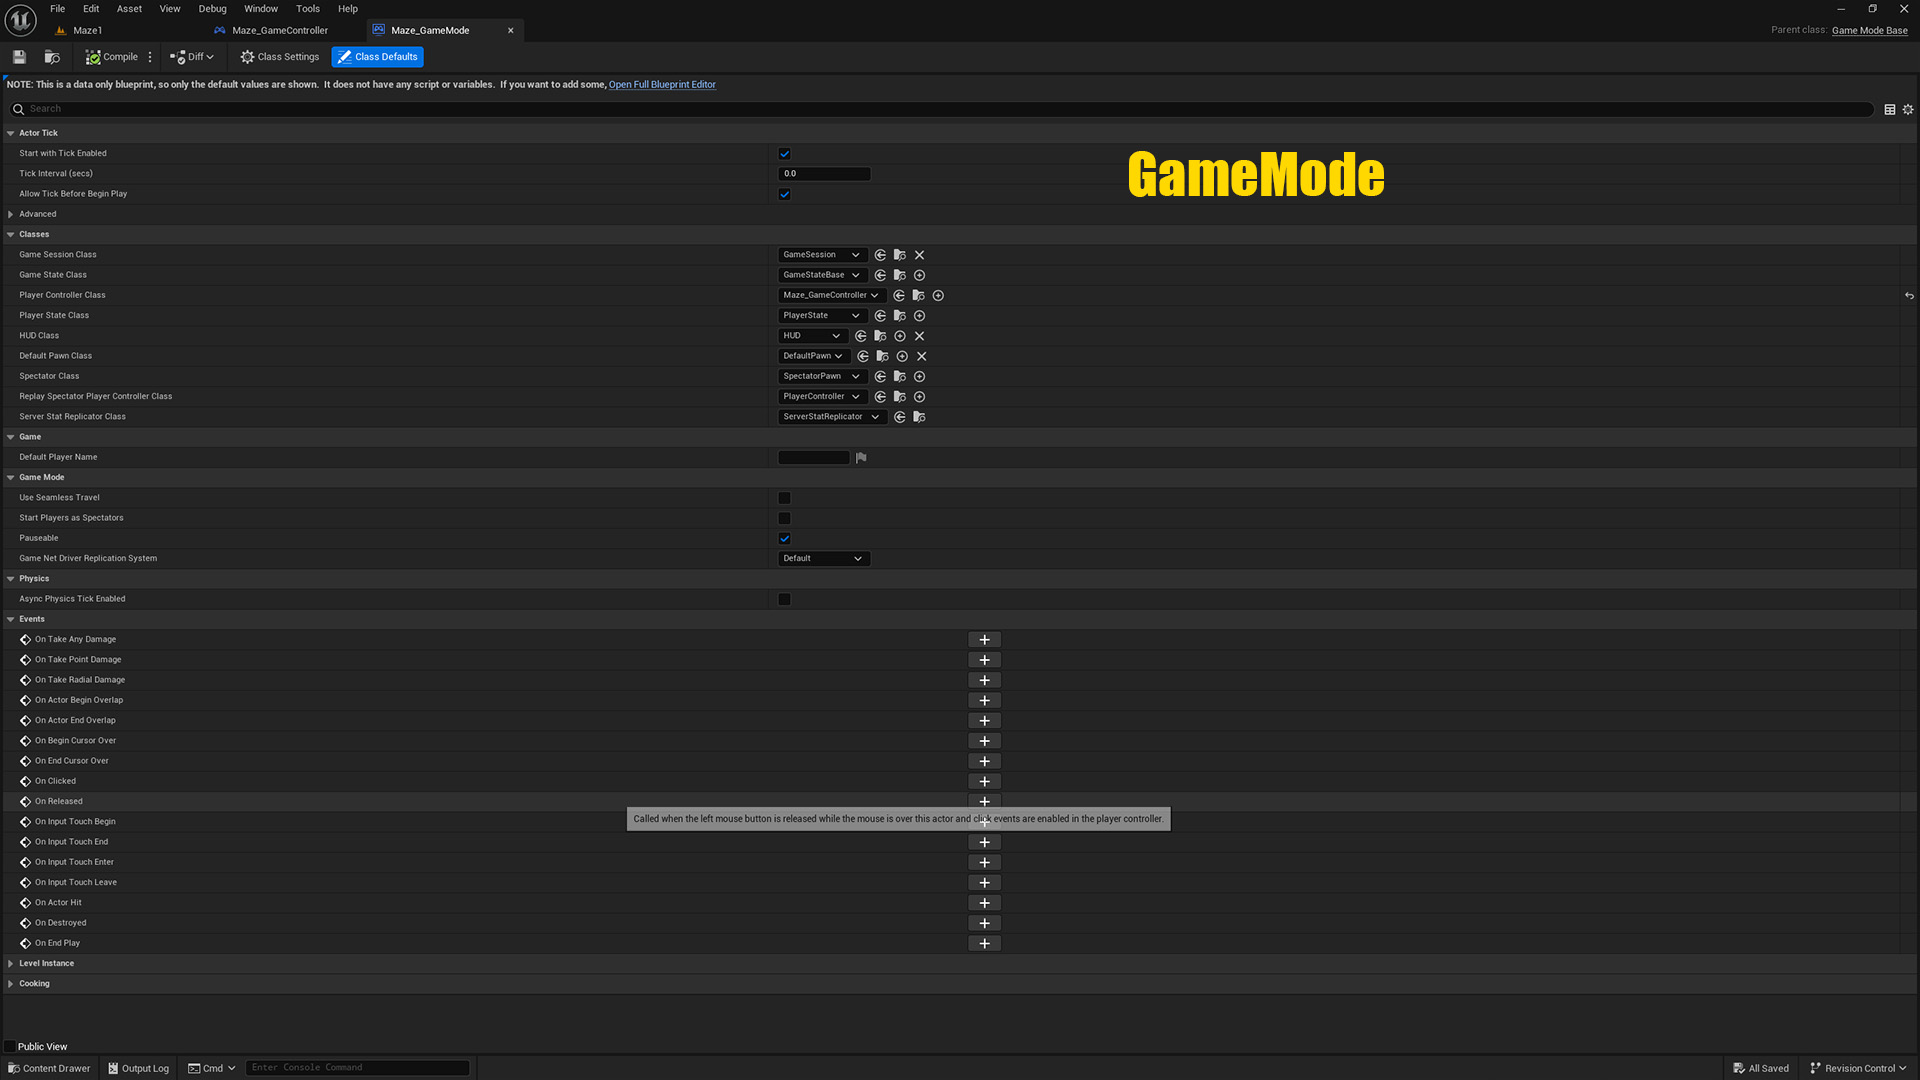Add On Actor Hit event plus icon
The width and height of the screenshot is (1920, 1080).
tap(984, 903)
